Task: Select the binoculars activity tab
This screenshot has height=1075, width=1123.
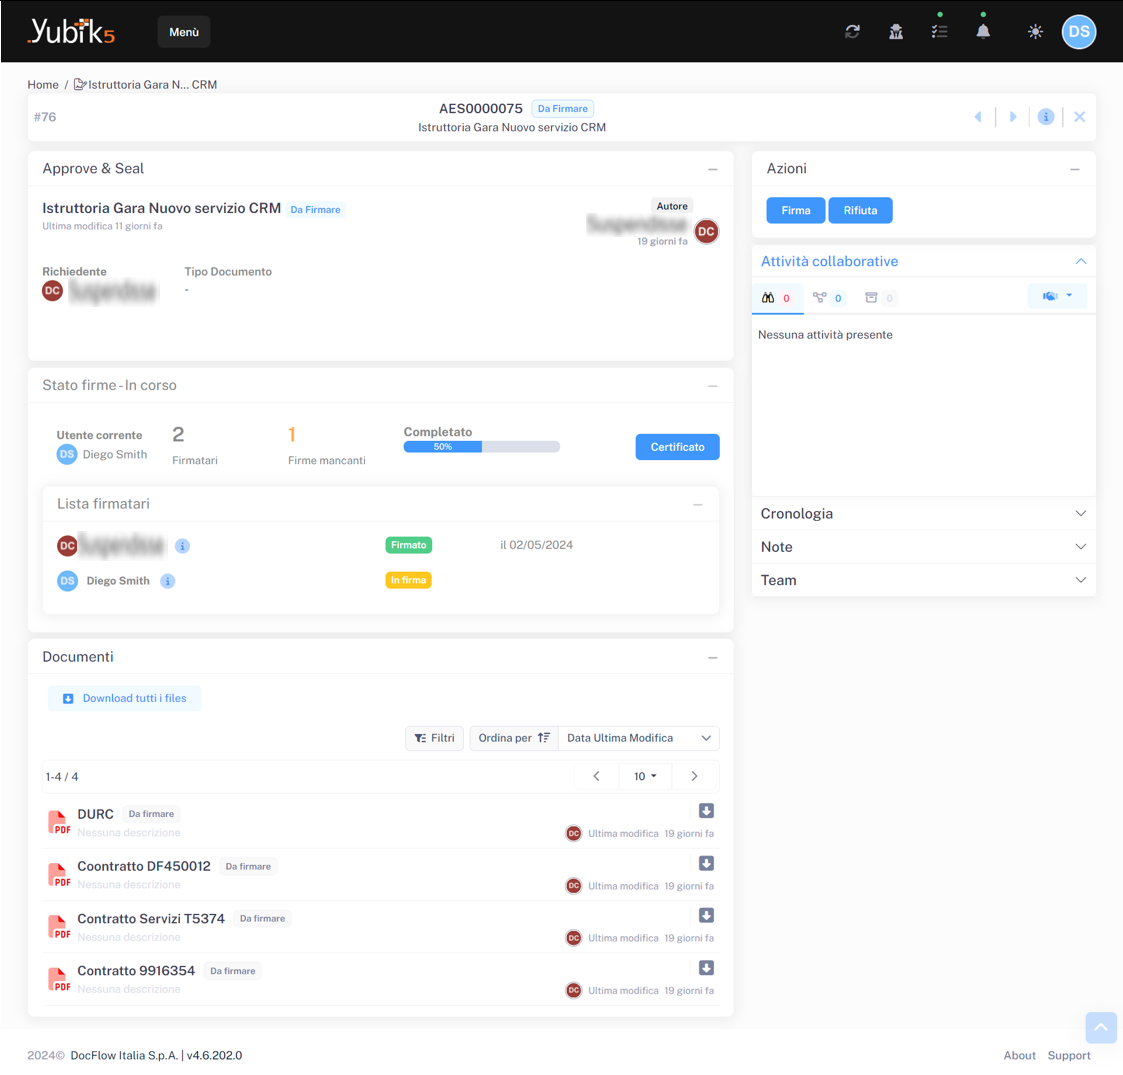Action: [776, 298]
